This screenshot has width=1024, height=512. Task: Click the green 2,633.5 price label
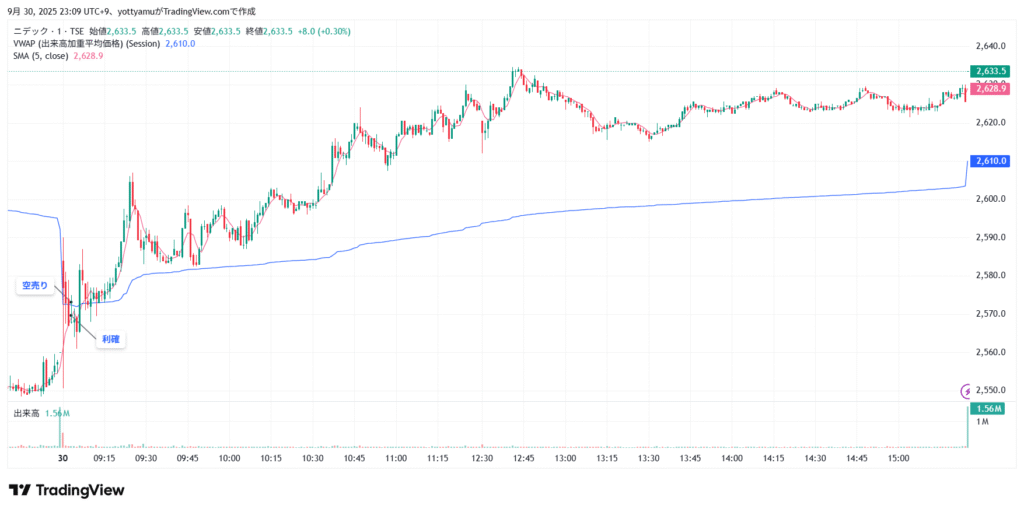coord(989,72)
